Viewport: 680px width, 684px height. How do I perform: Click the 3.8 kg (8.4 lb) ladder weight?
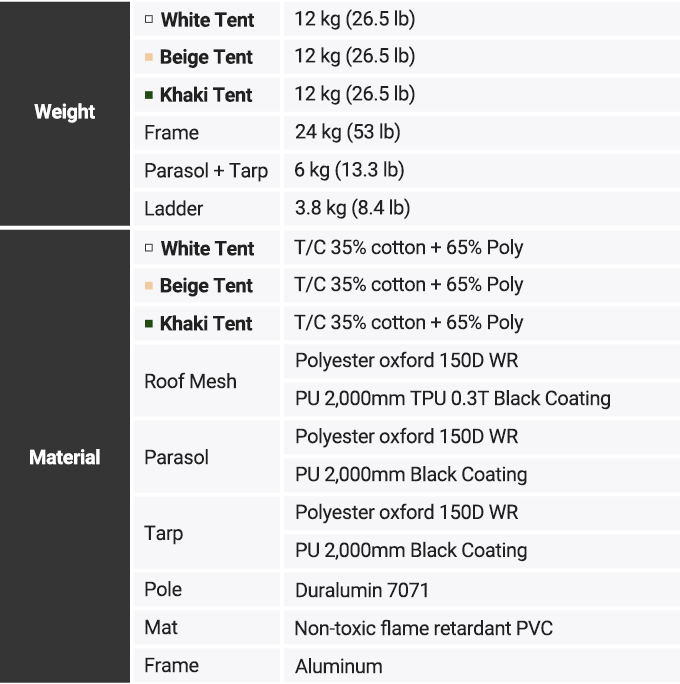coord(352,208)
